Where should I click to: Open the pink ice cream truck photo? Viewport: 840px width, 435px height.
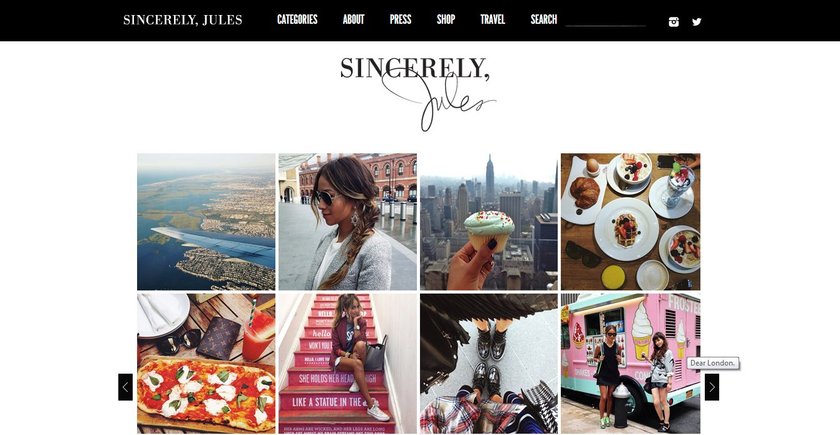coord(631,363)
